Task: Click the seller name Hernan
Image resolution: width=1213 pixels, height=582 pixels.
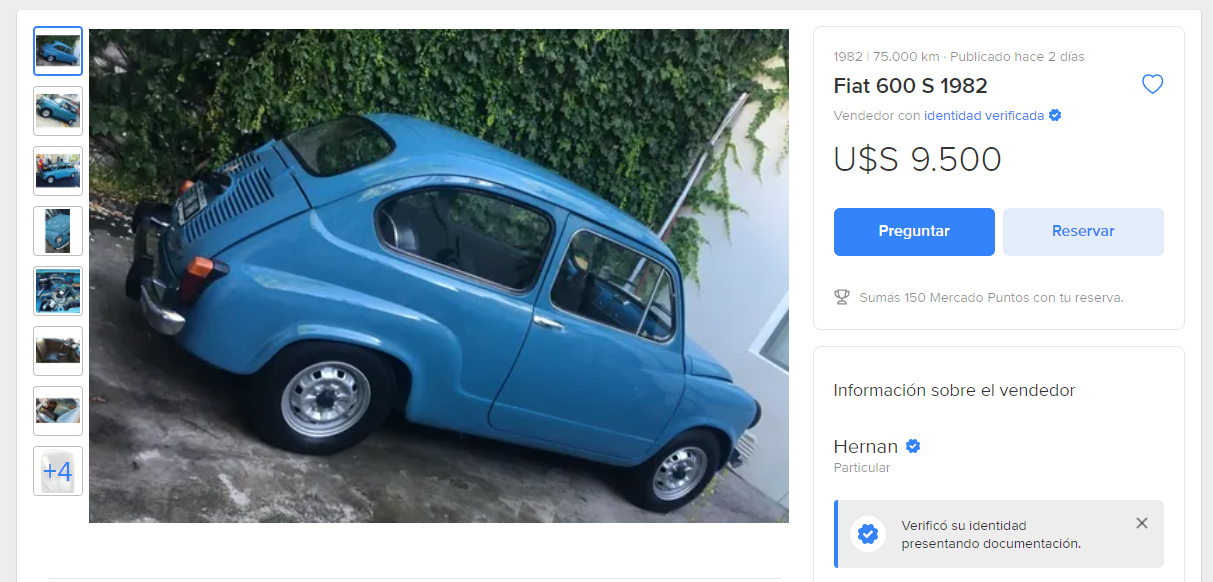Action: click(x=866, y=446)
